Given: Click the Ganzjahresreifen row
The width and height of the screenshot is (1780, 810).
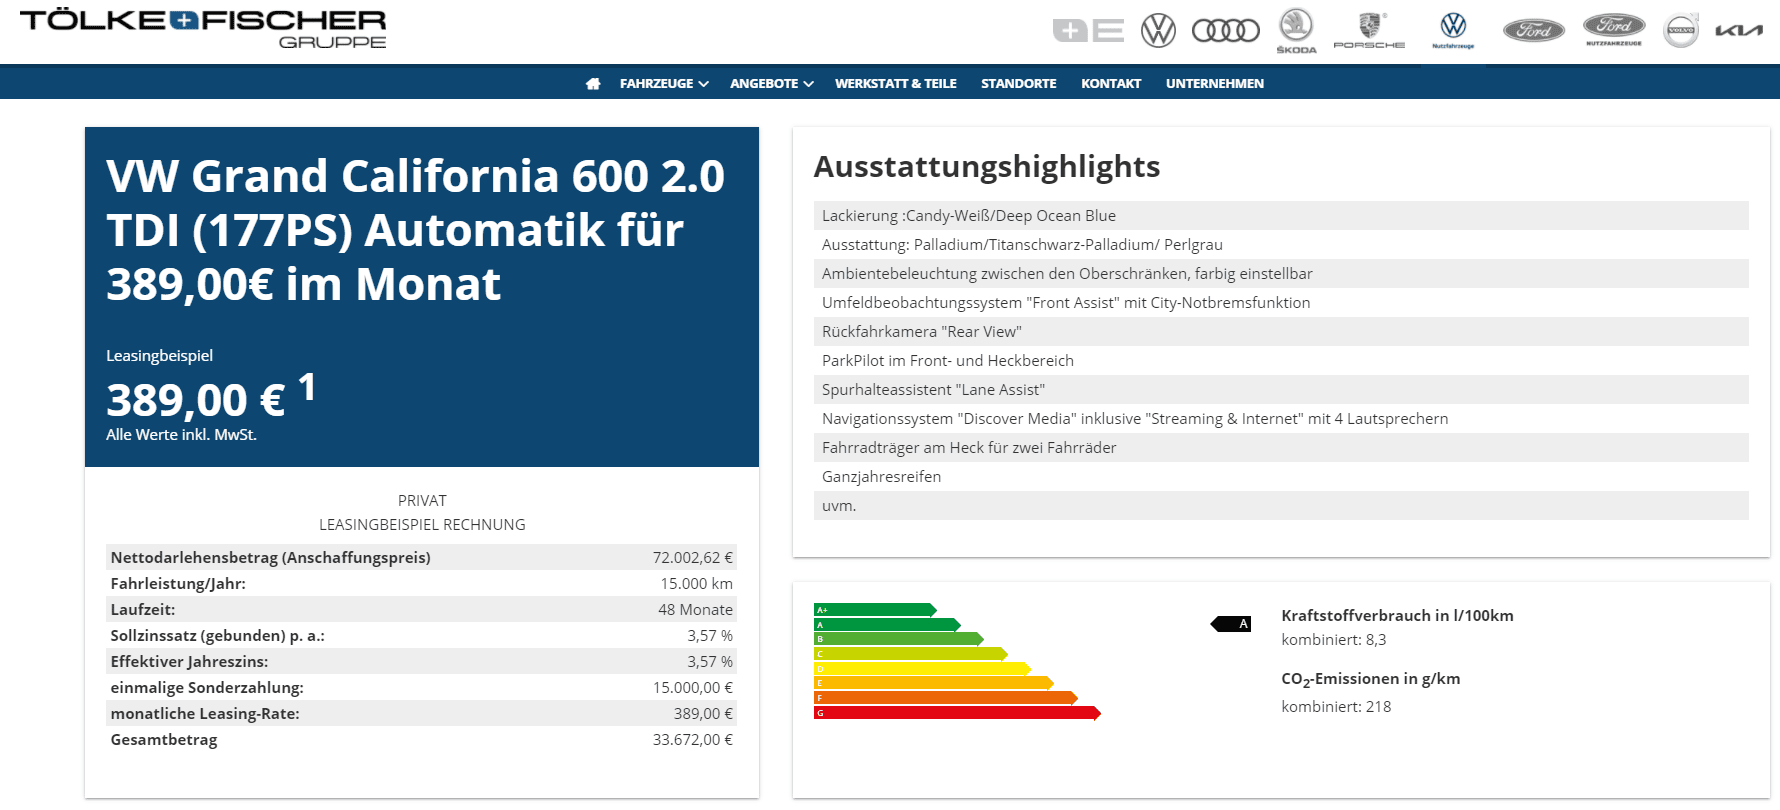Looking at the screenshot, I should 1281,477.
